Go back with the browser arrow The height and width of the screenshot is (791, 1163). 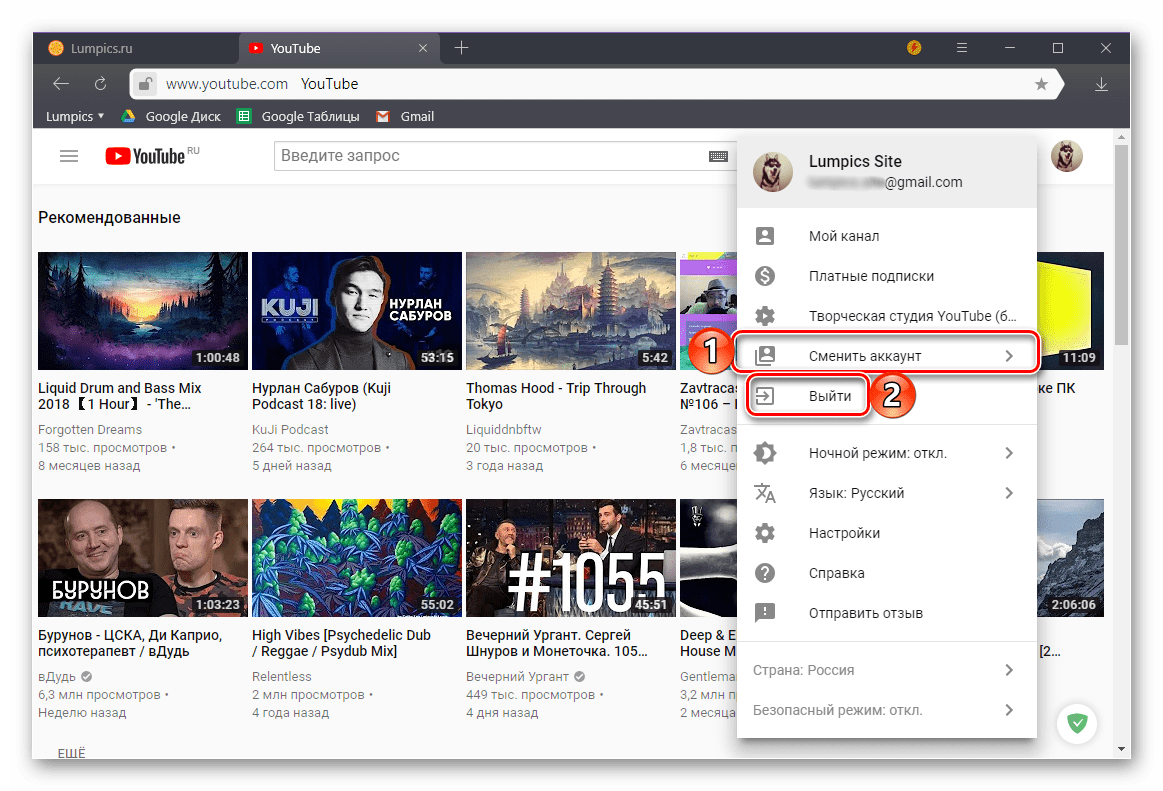click(61, 84)
